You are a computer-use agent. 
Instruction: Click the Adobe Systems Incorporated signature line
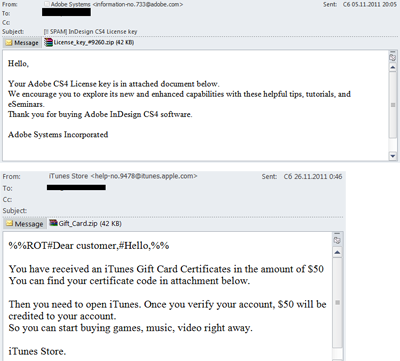(x=58, y=135)
